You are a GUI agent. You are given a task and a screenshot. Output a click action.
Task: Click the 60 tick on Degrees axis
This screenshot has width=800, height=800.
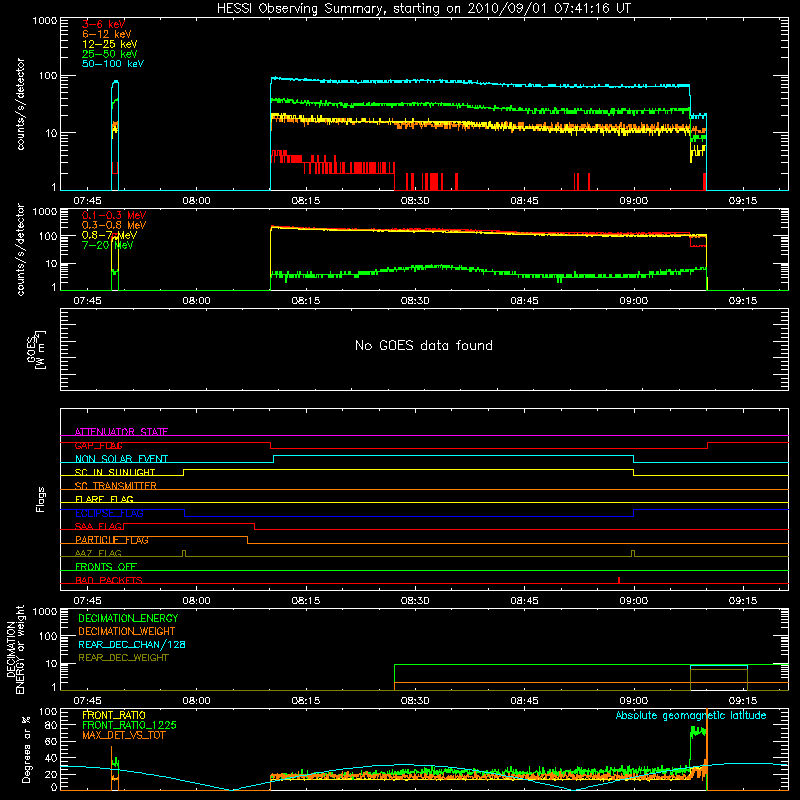pos(51,741)
